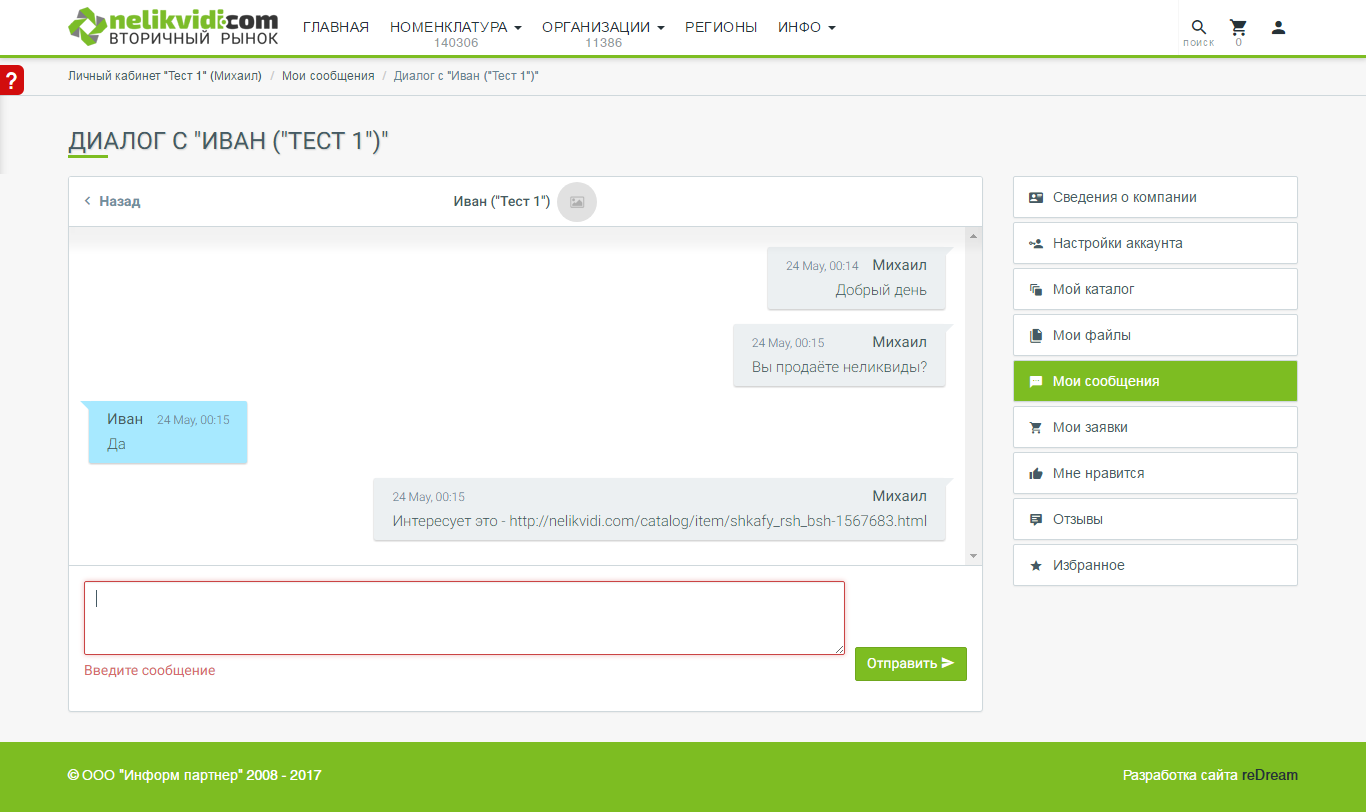Click the nelikvidi.com logo
The height and width of the screenshot is (812, 1366).
[173, 27]
